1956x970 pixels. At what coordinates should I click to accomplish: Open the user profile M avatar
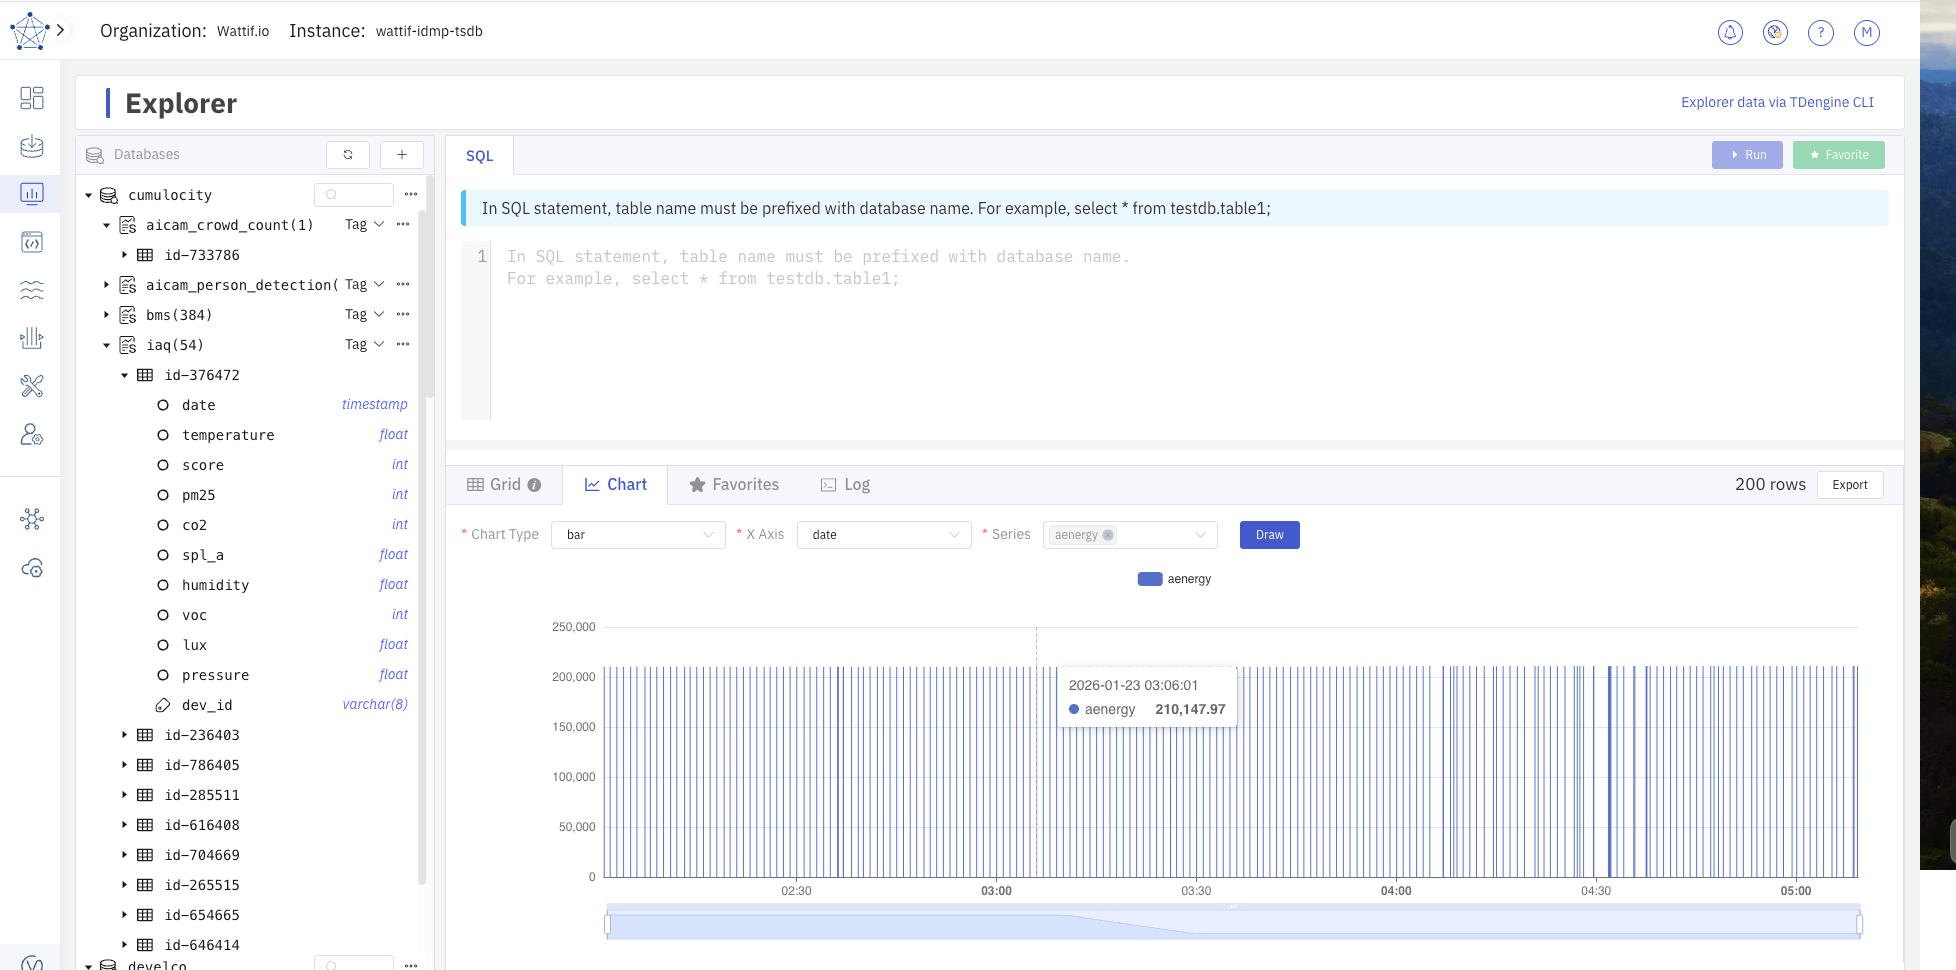(x=1866, y=33)
